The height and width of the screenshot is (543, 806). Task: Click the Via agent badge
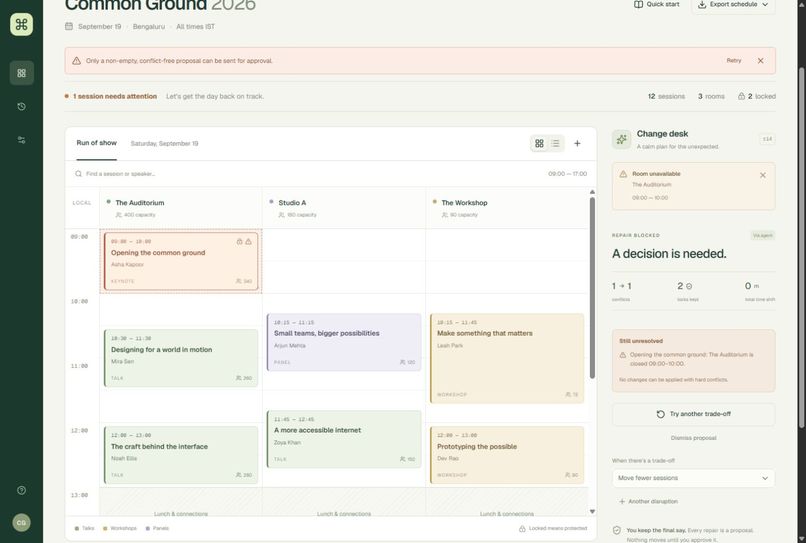762,236
